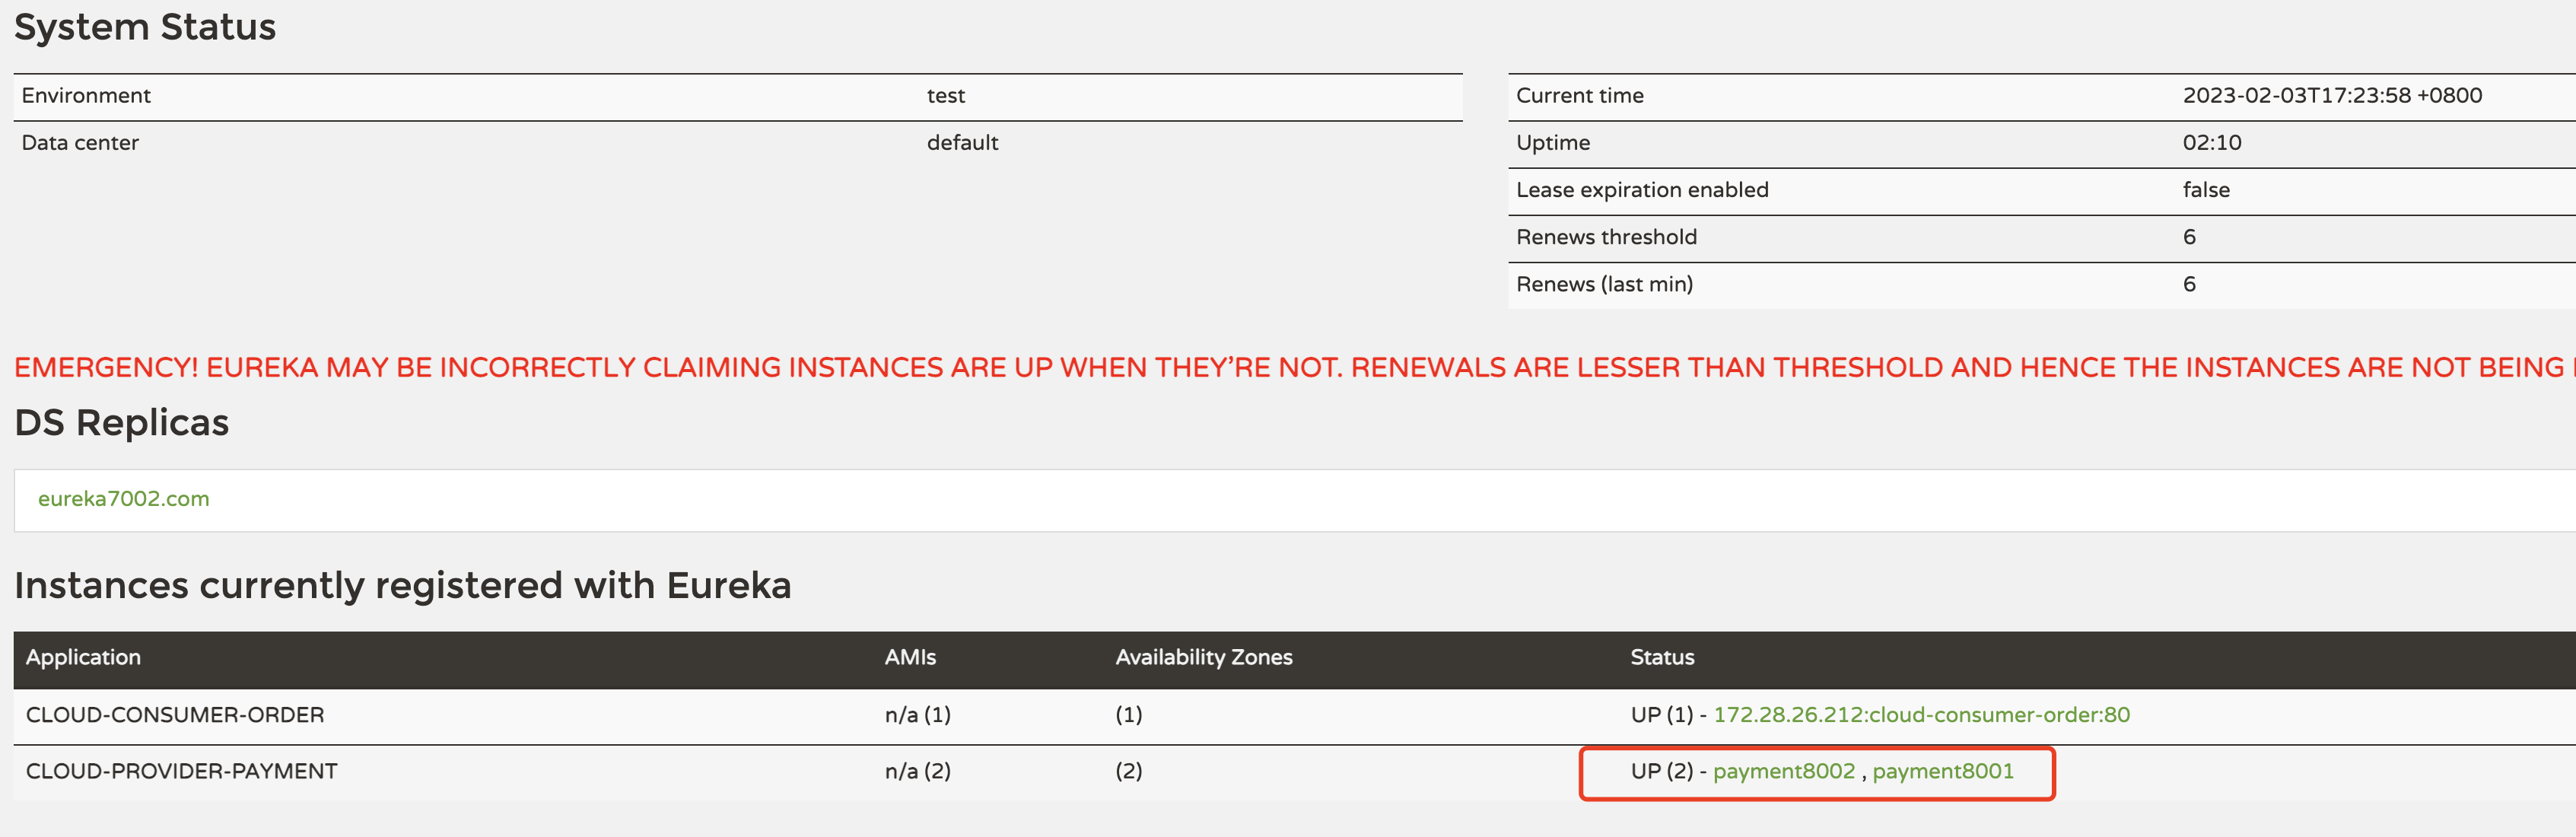2576x837 pixels.
Task: Click the Status column header
Action: [1662, 657]
